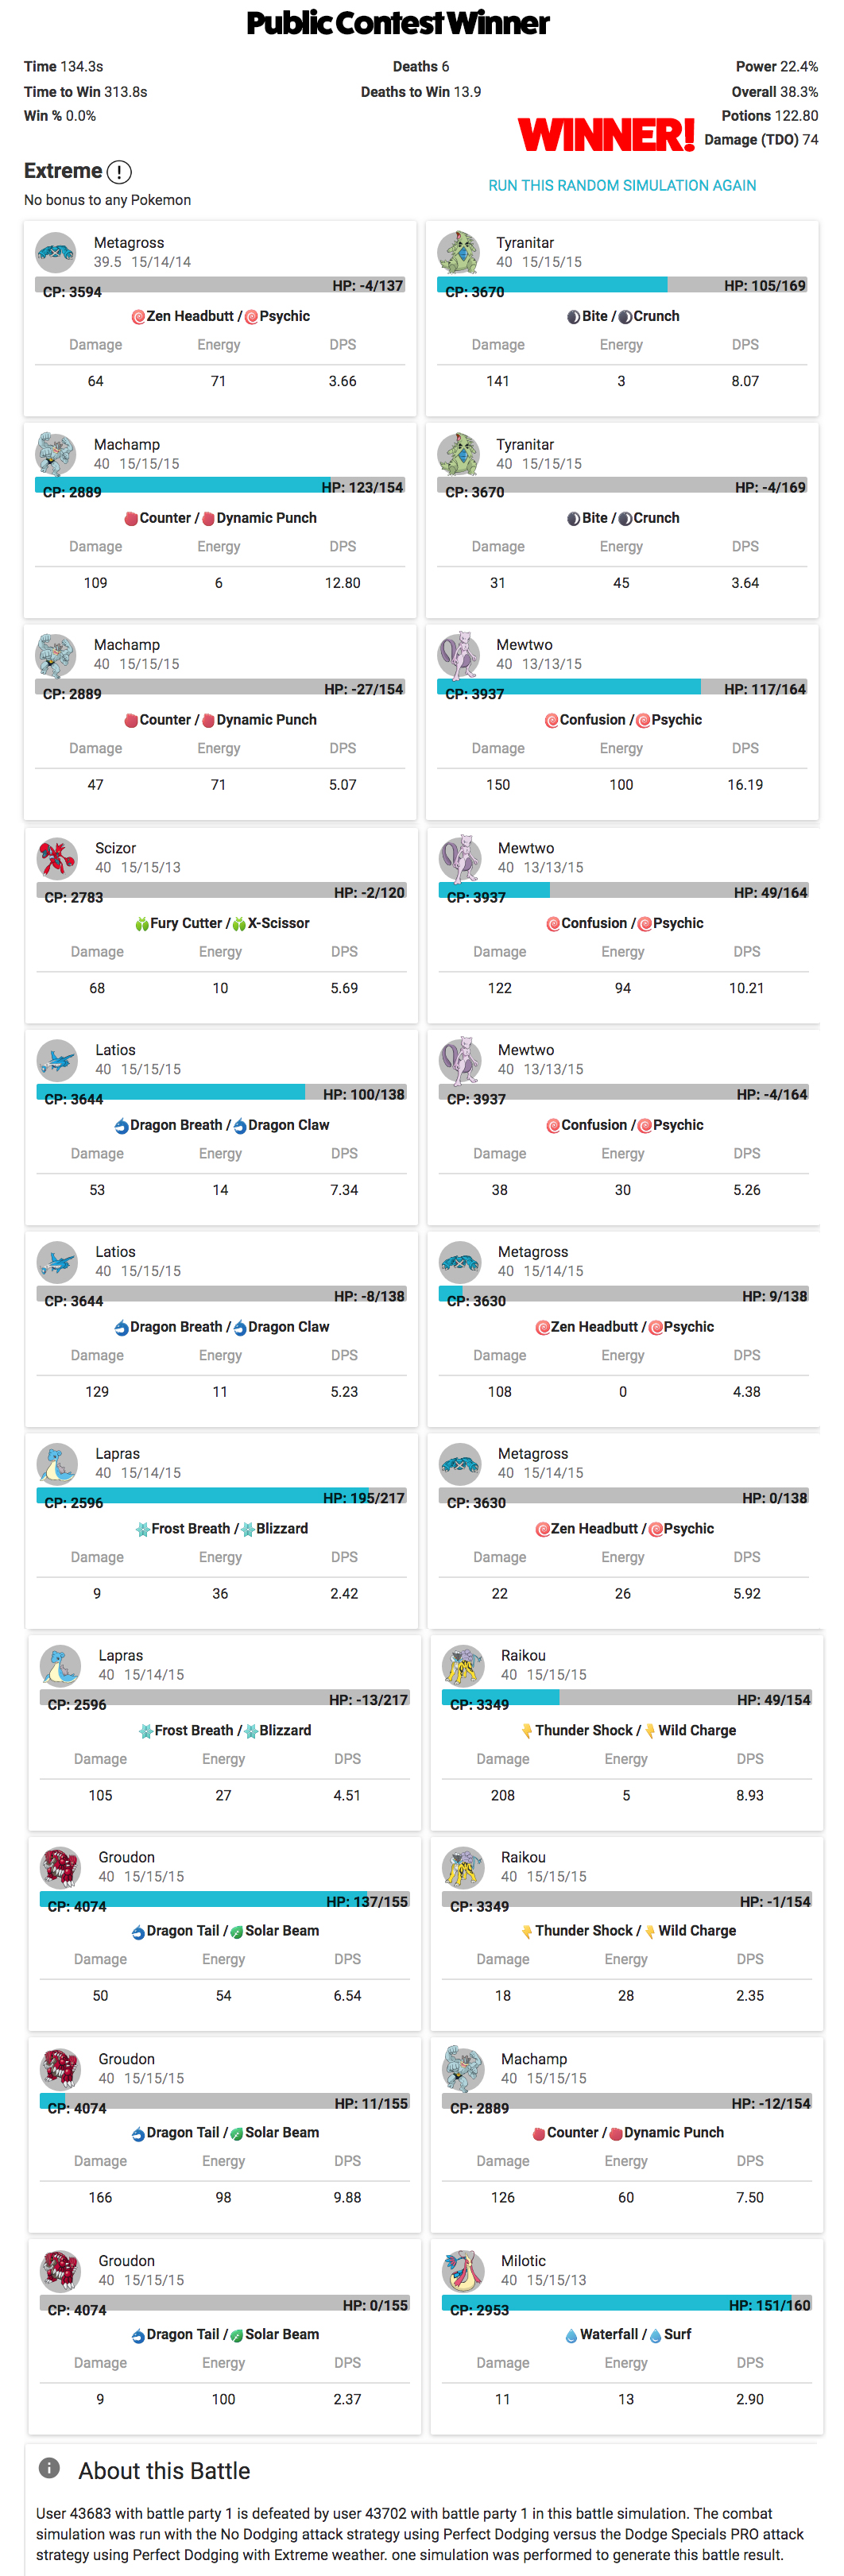Screen dimensions: 844x2576
Task: Click the first Metagross avatar icon
Action: click(x=56, y=253)
